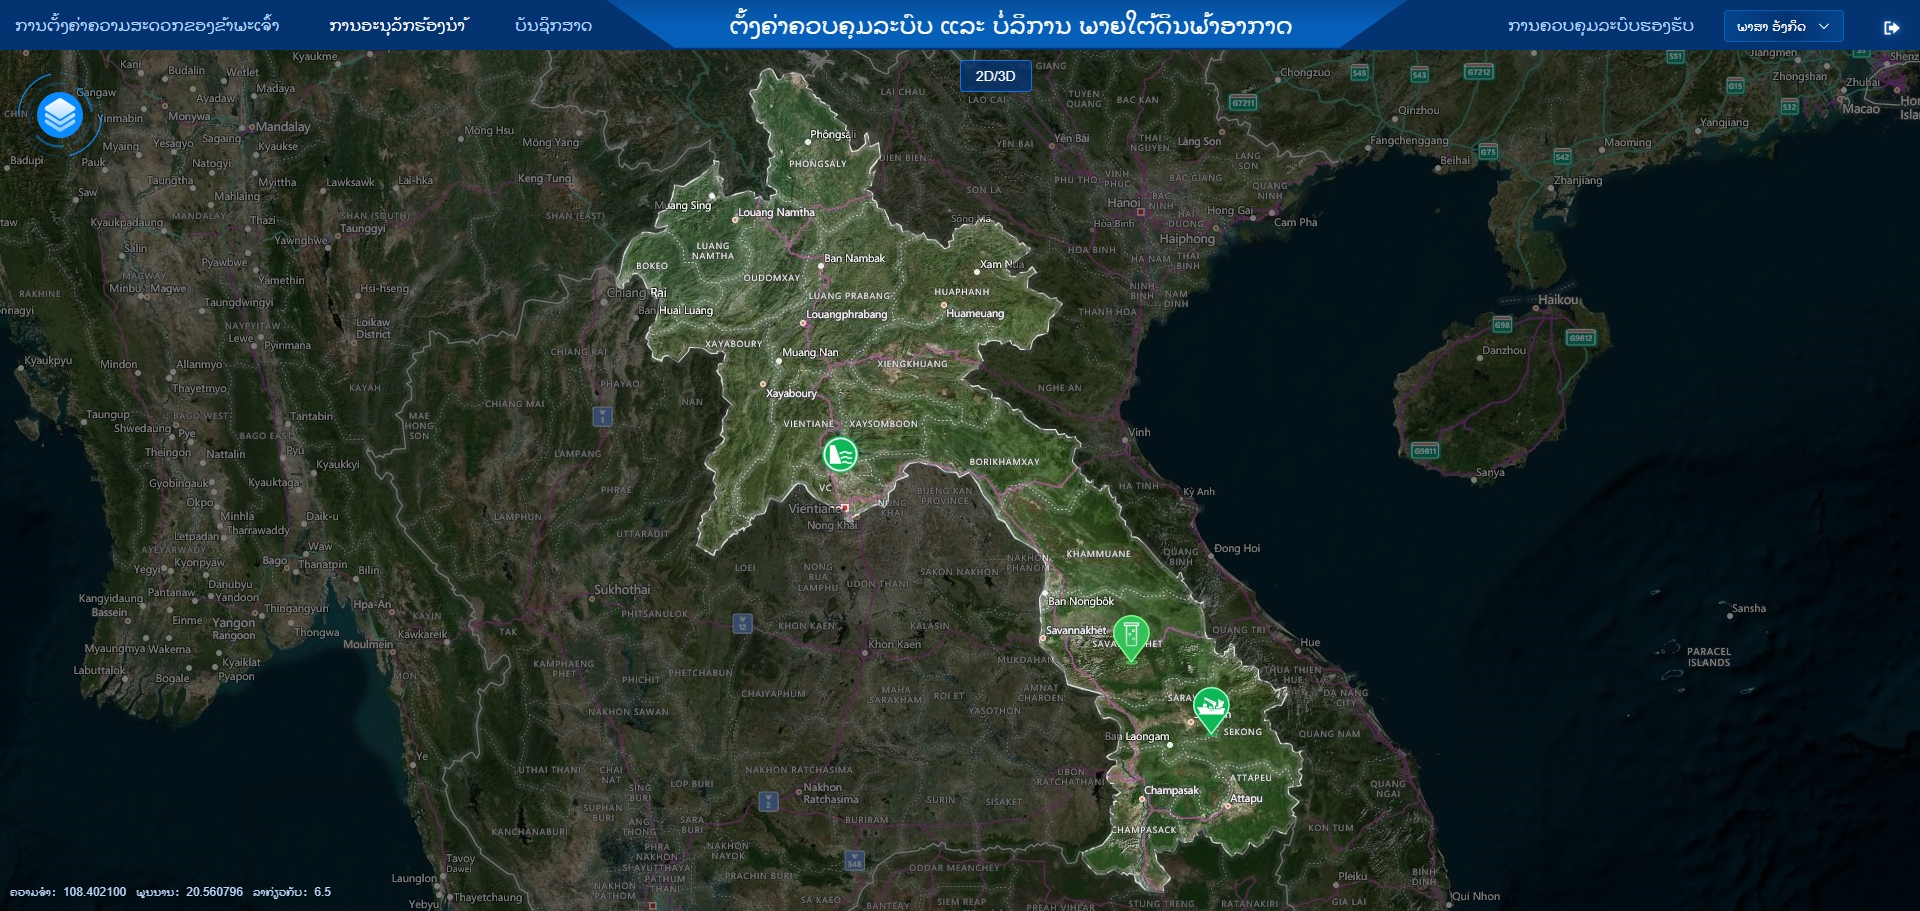The width and height of the screenshot is (1920, 911).
Task: Open the ບັນຊີກສາດ menu item
Action: tap(553, 26)
